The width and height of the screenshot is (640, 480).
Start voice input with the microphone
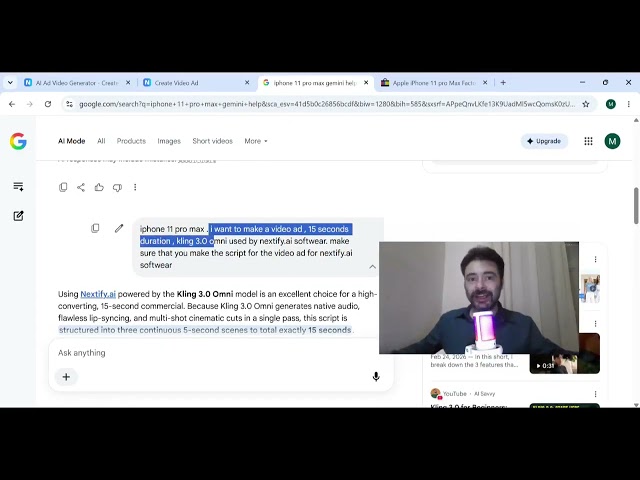point(376,377)
